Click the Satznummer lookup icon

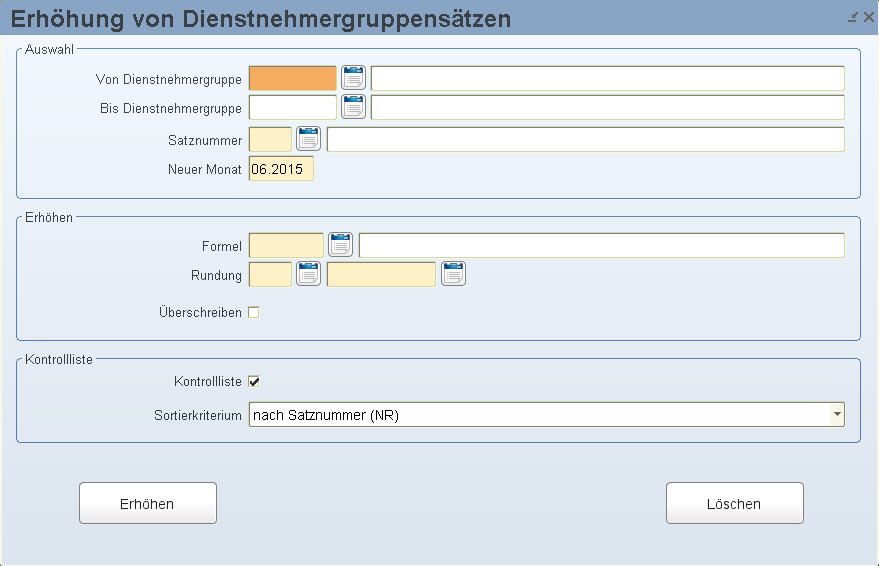pos(309,139)
